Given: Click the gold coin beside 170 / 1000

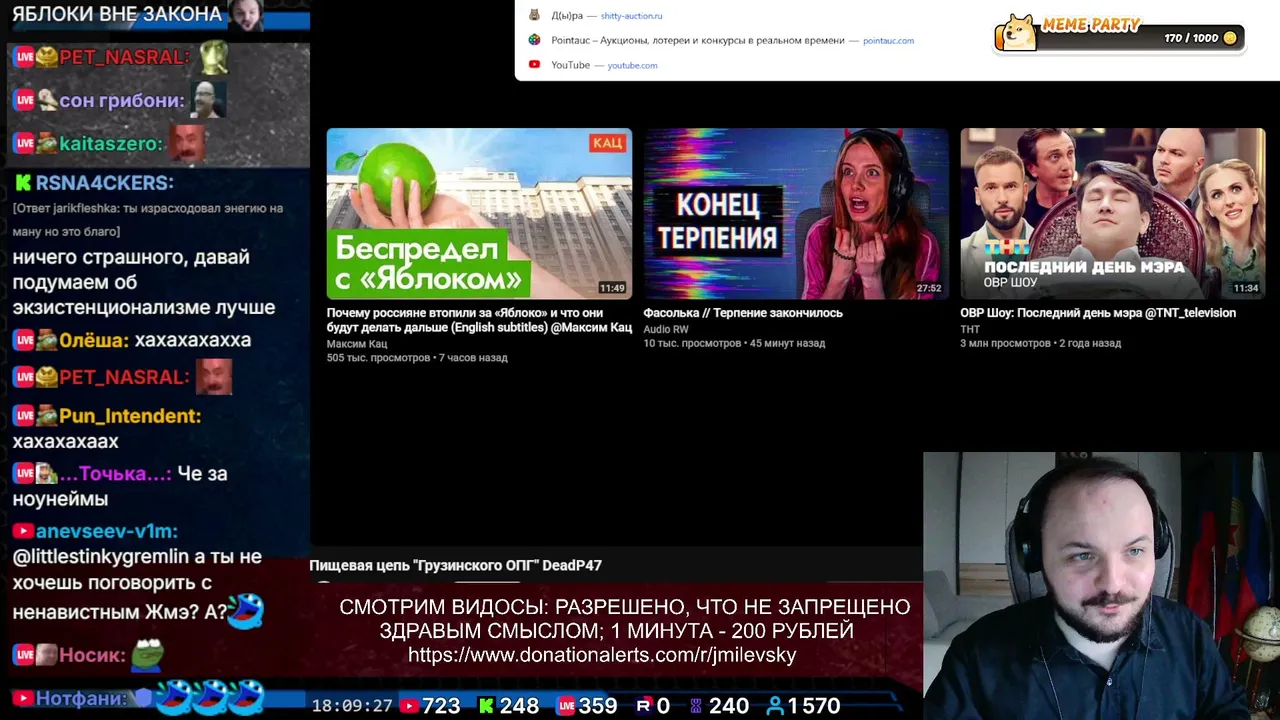Looking at the screenshot, I should point(1230,38).
